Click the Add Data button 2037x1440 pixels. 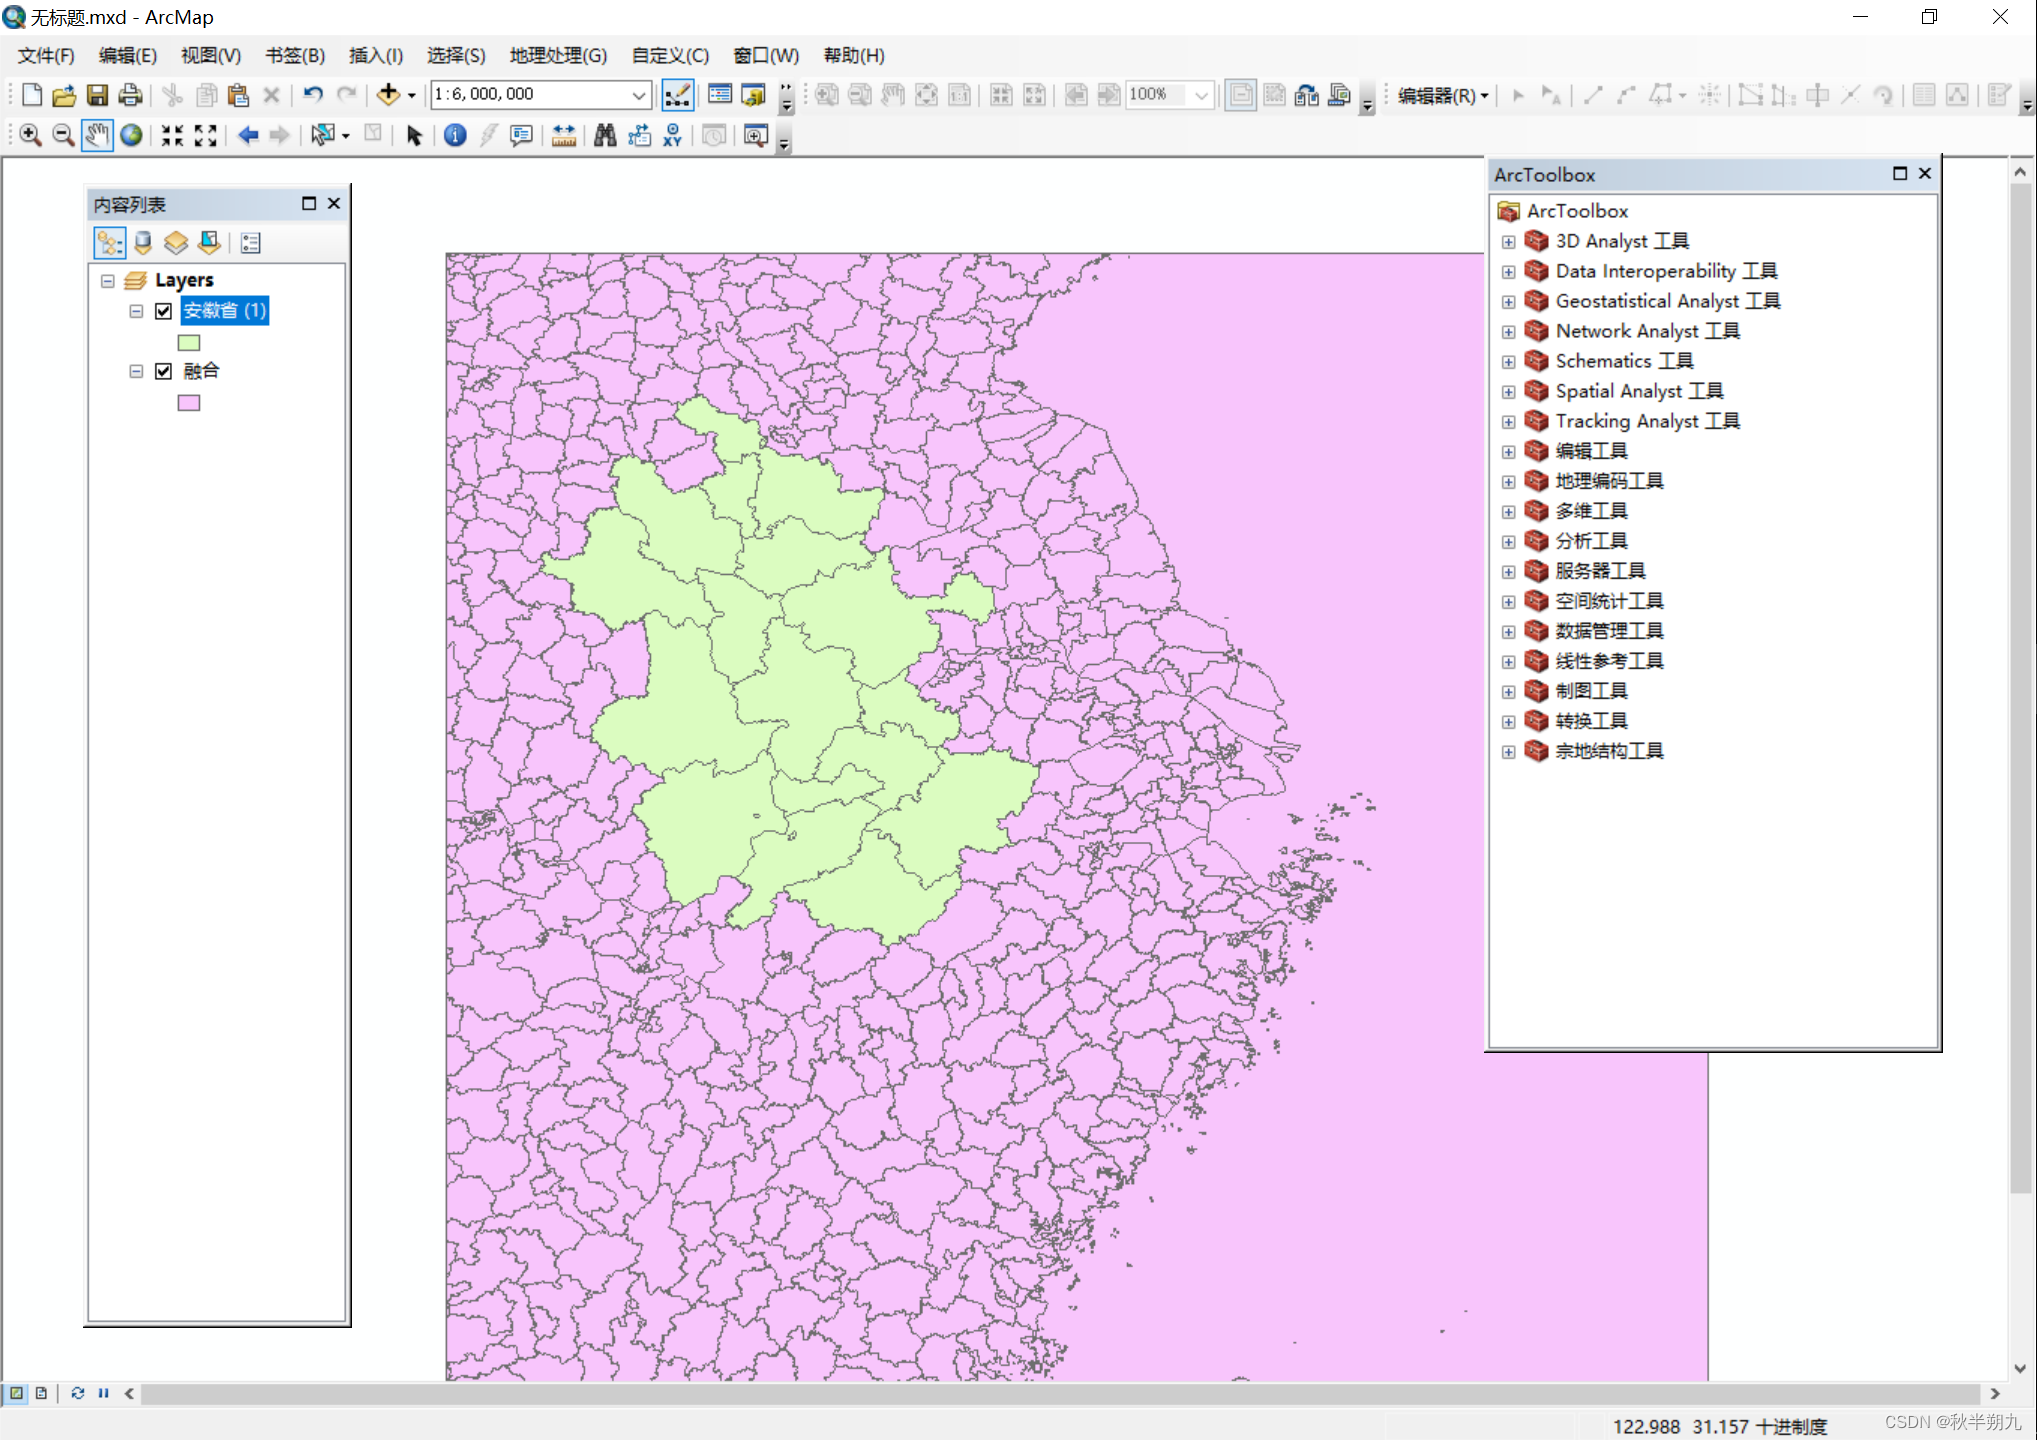388,95
